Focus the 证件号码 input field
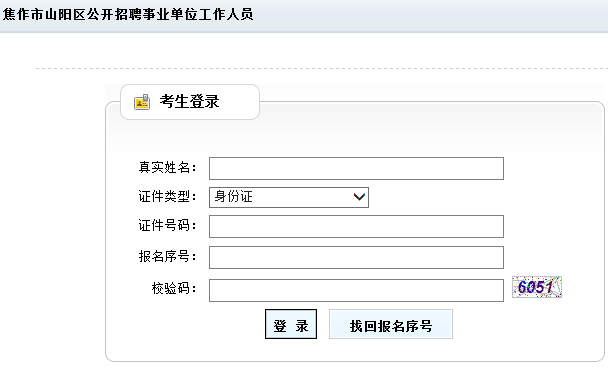 [x=356, y=226]
